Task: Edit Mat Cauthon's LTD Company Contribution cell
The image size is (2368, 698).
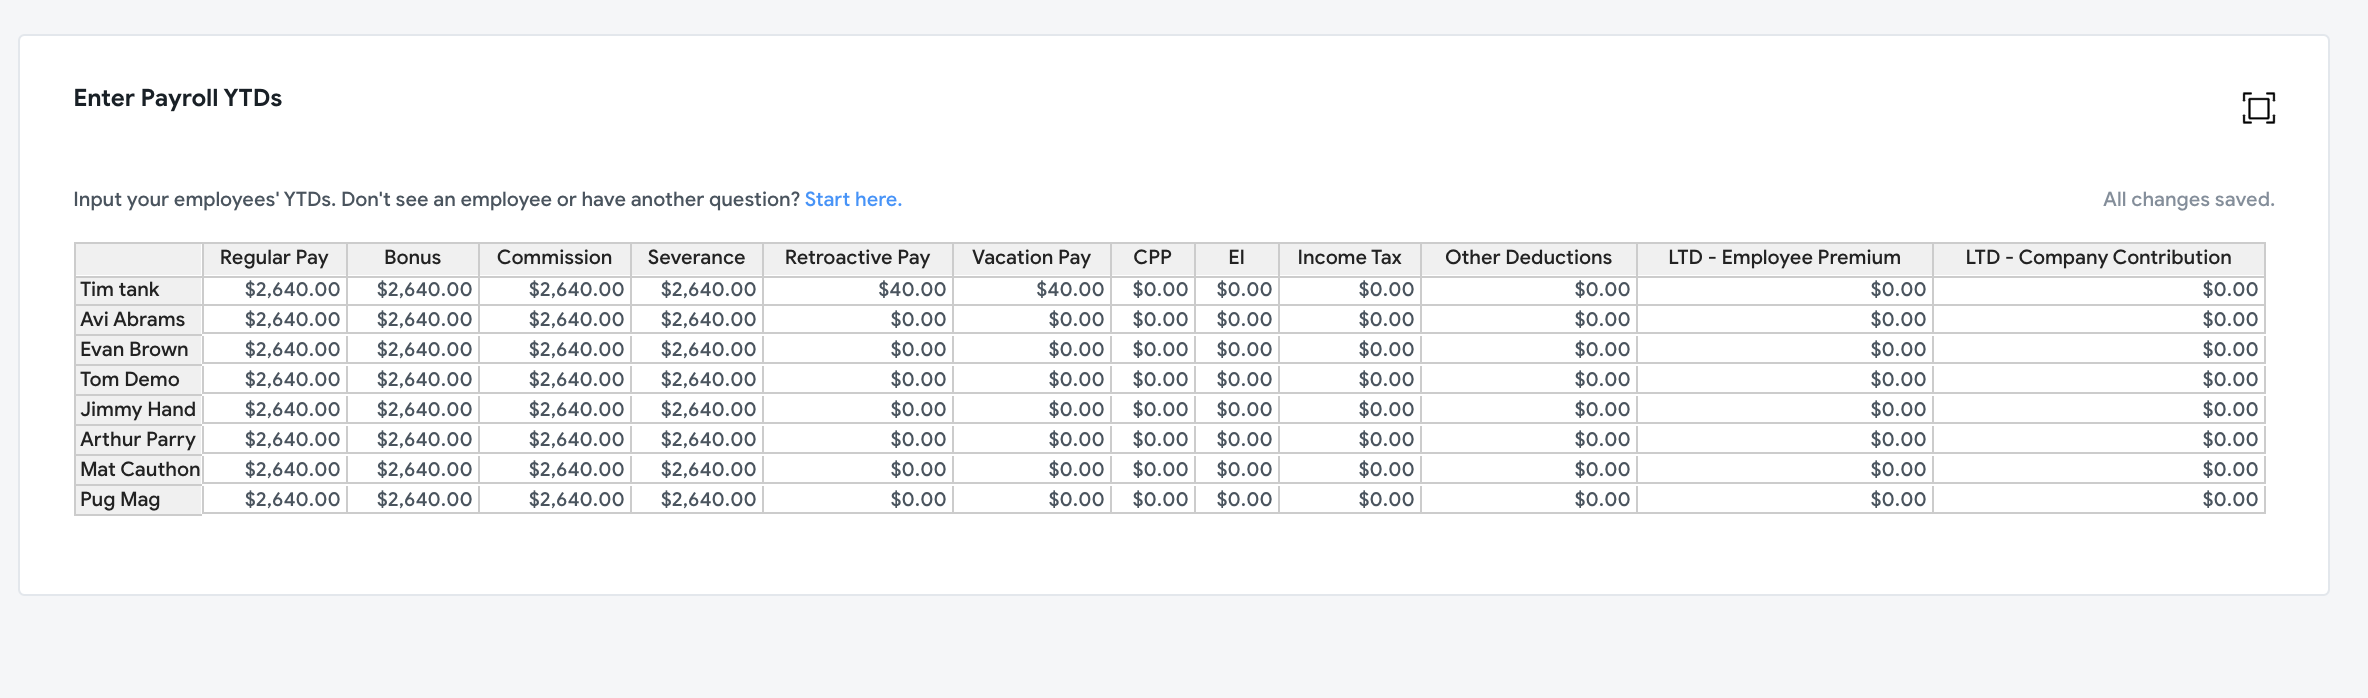Action: [x=2099, y=470]
